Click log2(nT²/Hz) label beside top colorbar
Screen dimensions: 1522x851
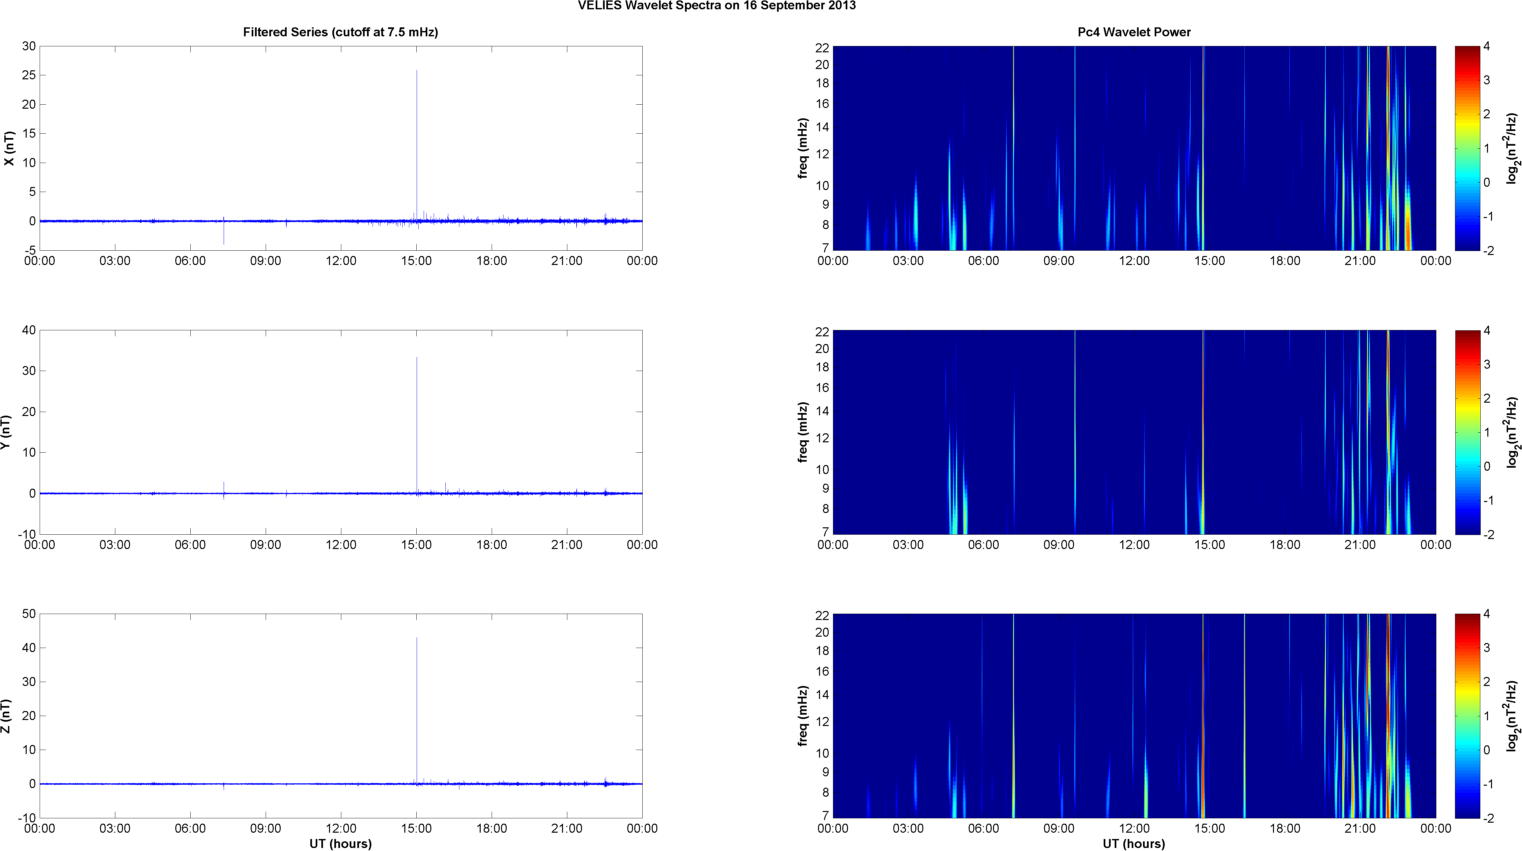[1512, 148]
